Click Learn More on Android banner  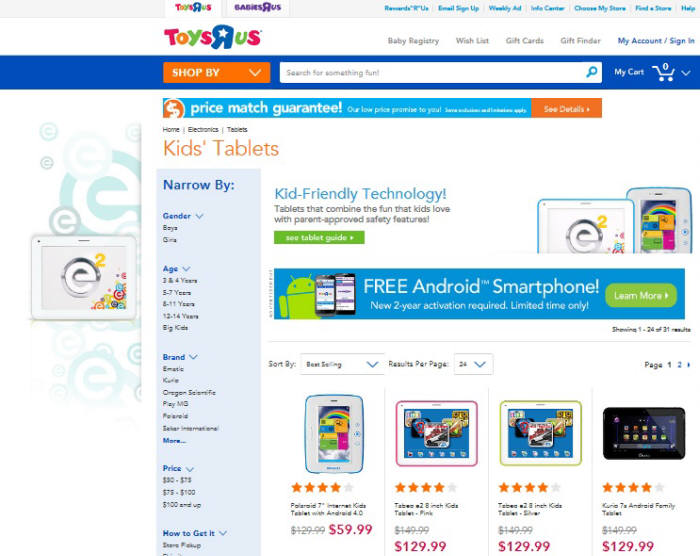click(x=641, y=295)
